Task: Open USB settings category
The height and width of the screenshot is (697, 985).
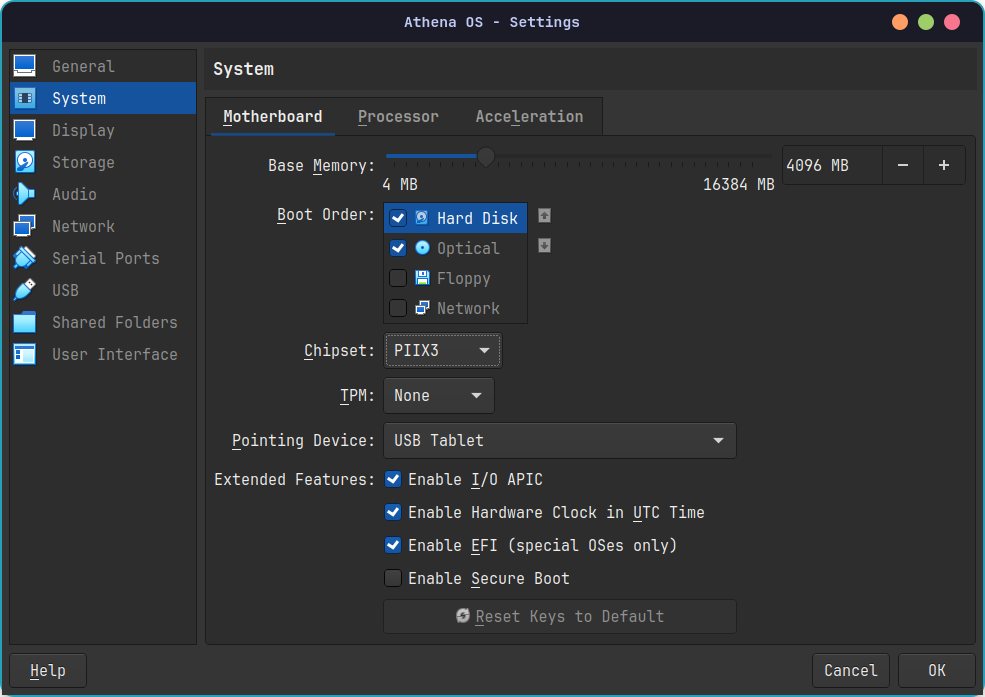Action: (x=103, y=290)
